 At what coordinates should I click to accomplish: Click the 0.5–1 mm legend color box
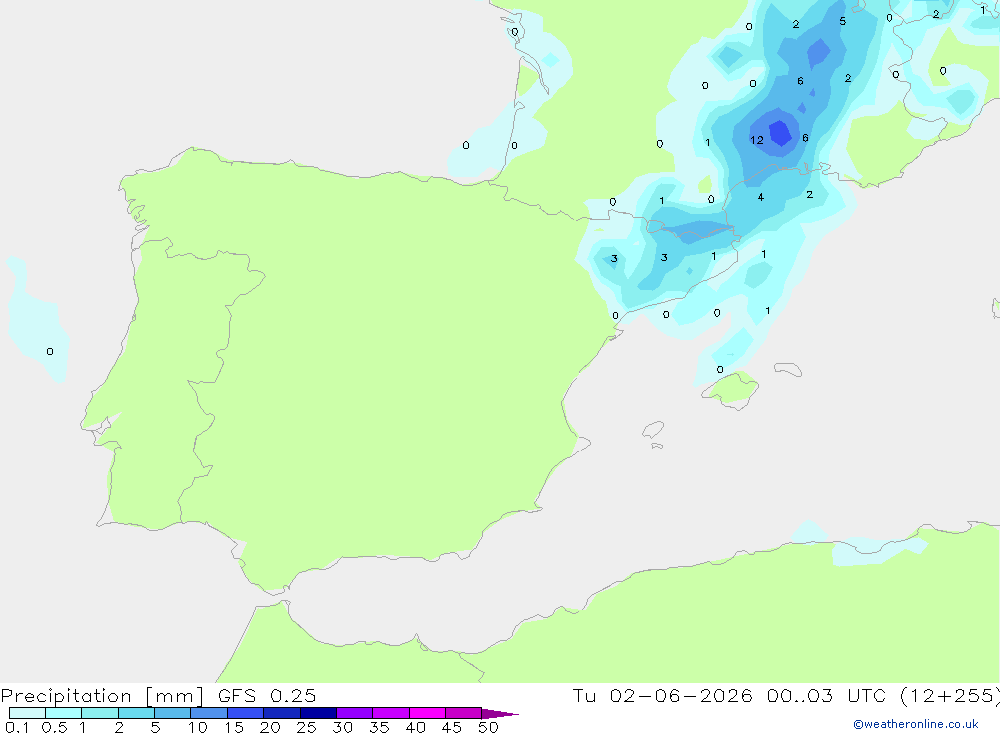pyautogui.click(x=63, y=713)
